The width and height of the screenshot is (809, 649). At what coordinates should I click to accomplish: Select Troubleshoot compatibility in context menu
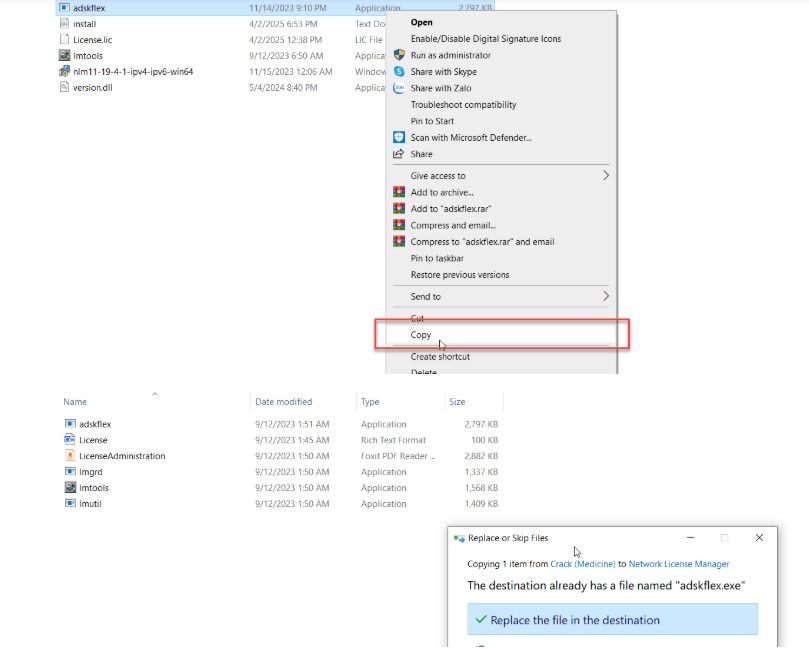(463, 105)
